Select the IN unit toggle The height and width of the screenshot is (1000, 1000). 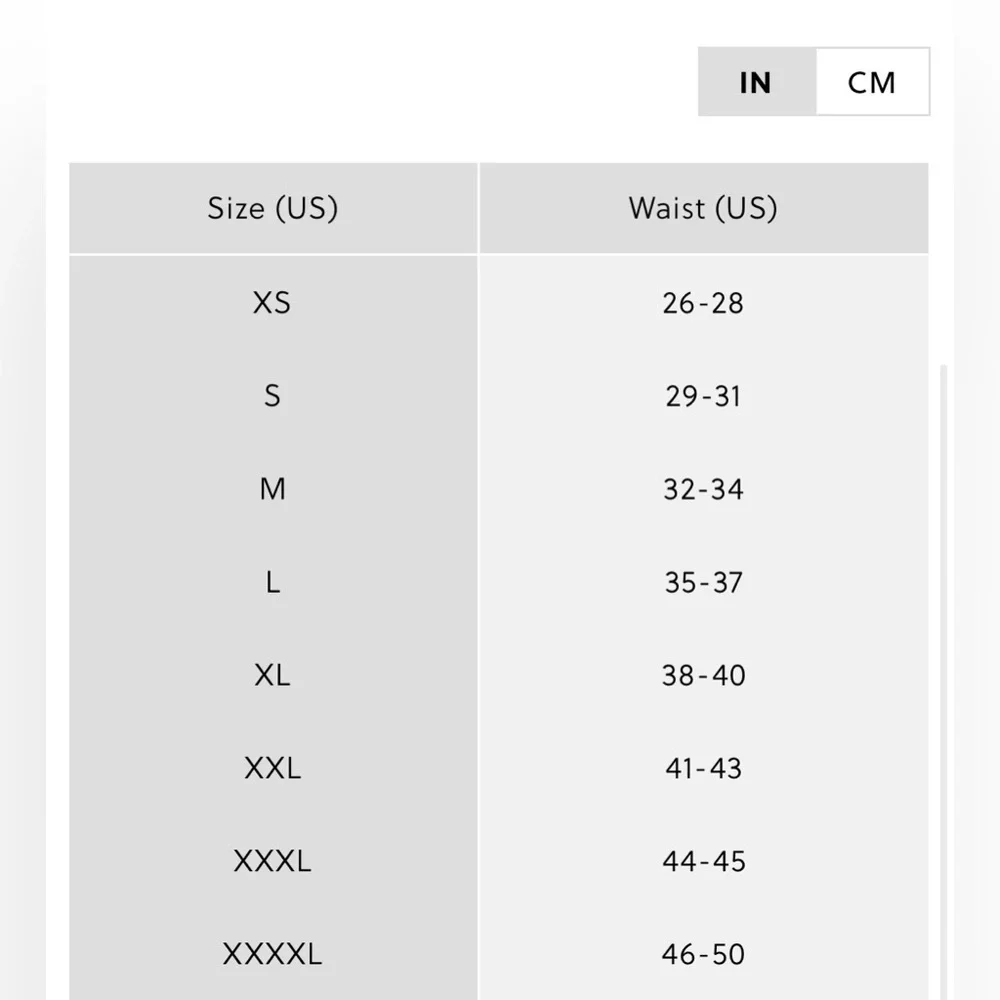point(757,82)
